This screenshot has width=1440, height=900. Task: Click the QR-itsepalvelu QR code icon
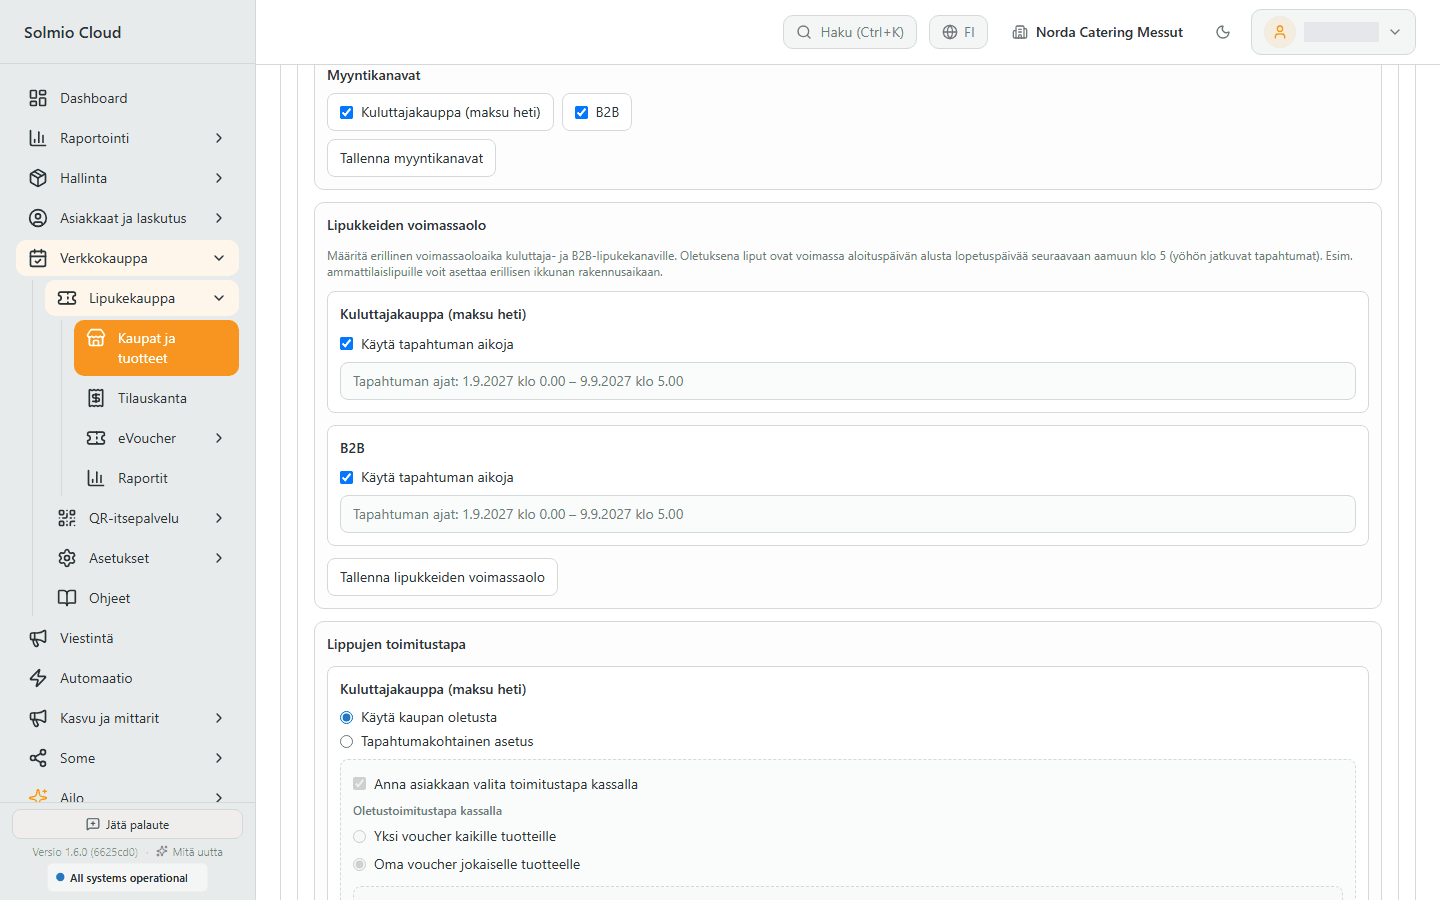tap(67, 518)
